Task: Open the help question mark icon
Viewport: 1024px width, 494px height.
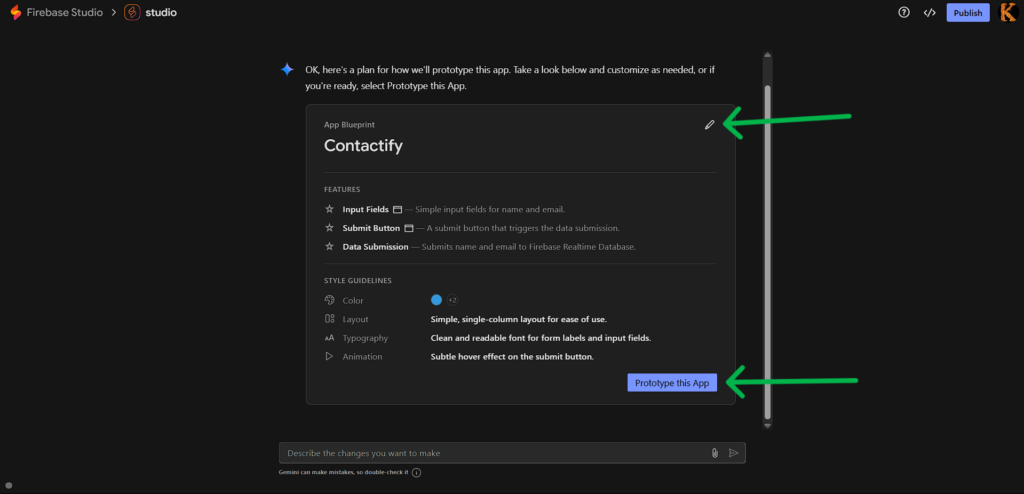Action: click(904, 12)
